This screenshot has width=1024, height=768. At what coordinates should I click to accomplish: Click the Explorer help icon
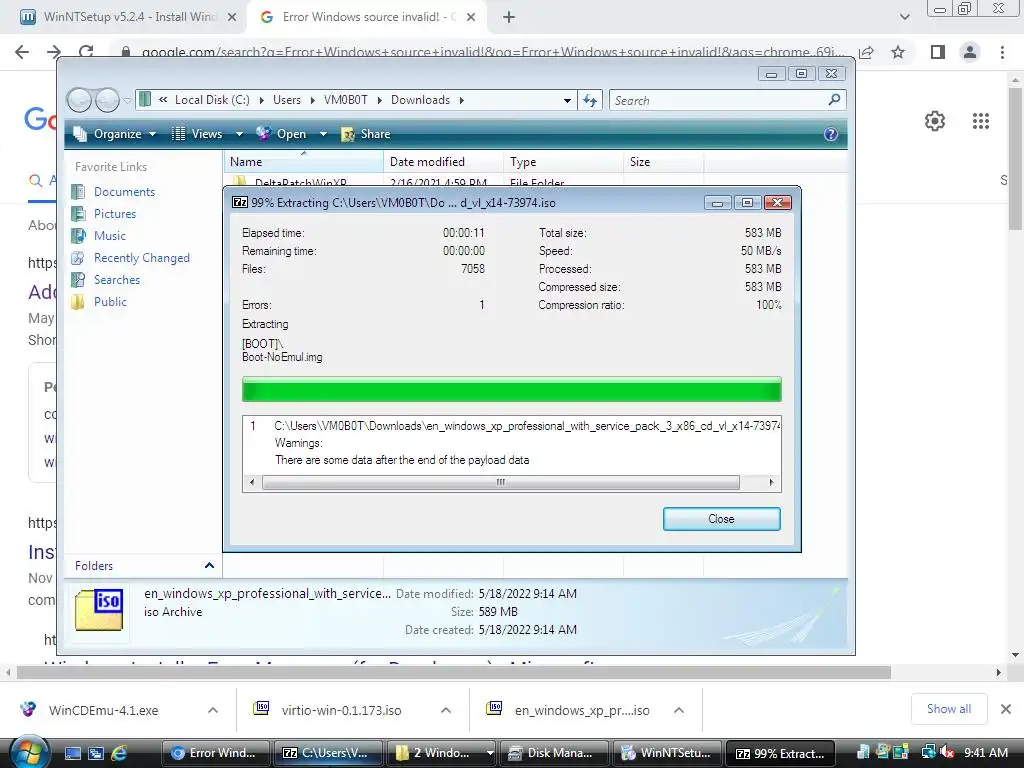(831, 134)
